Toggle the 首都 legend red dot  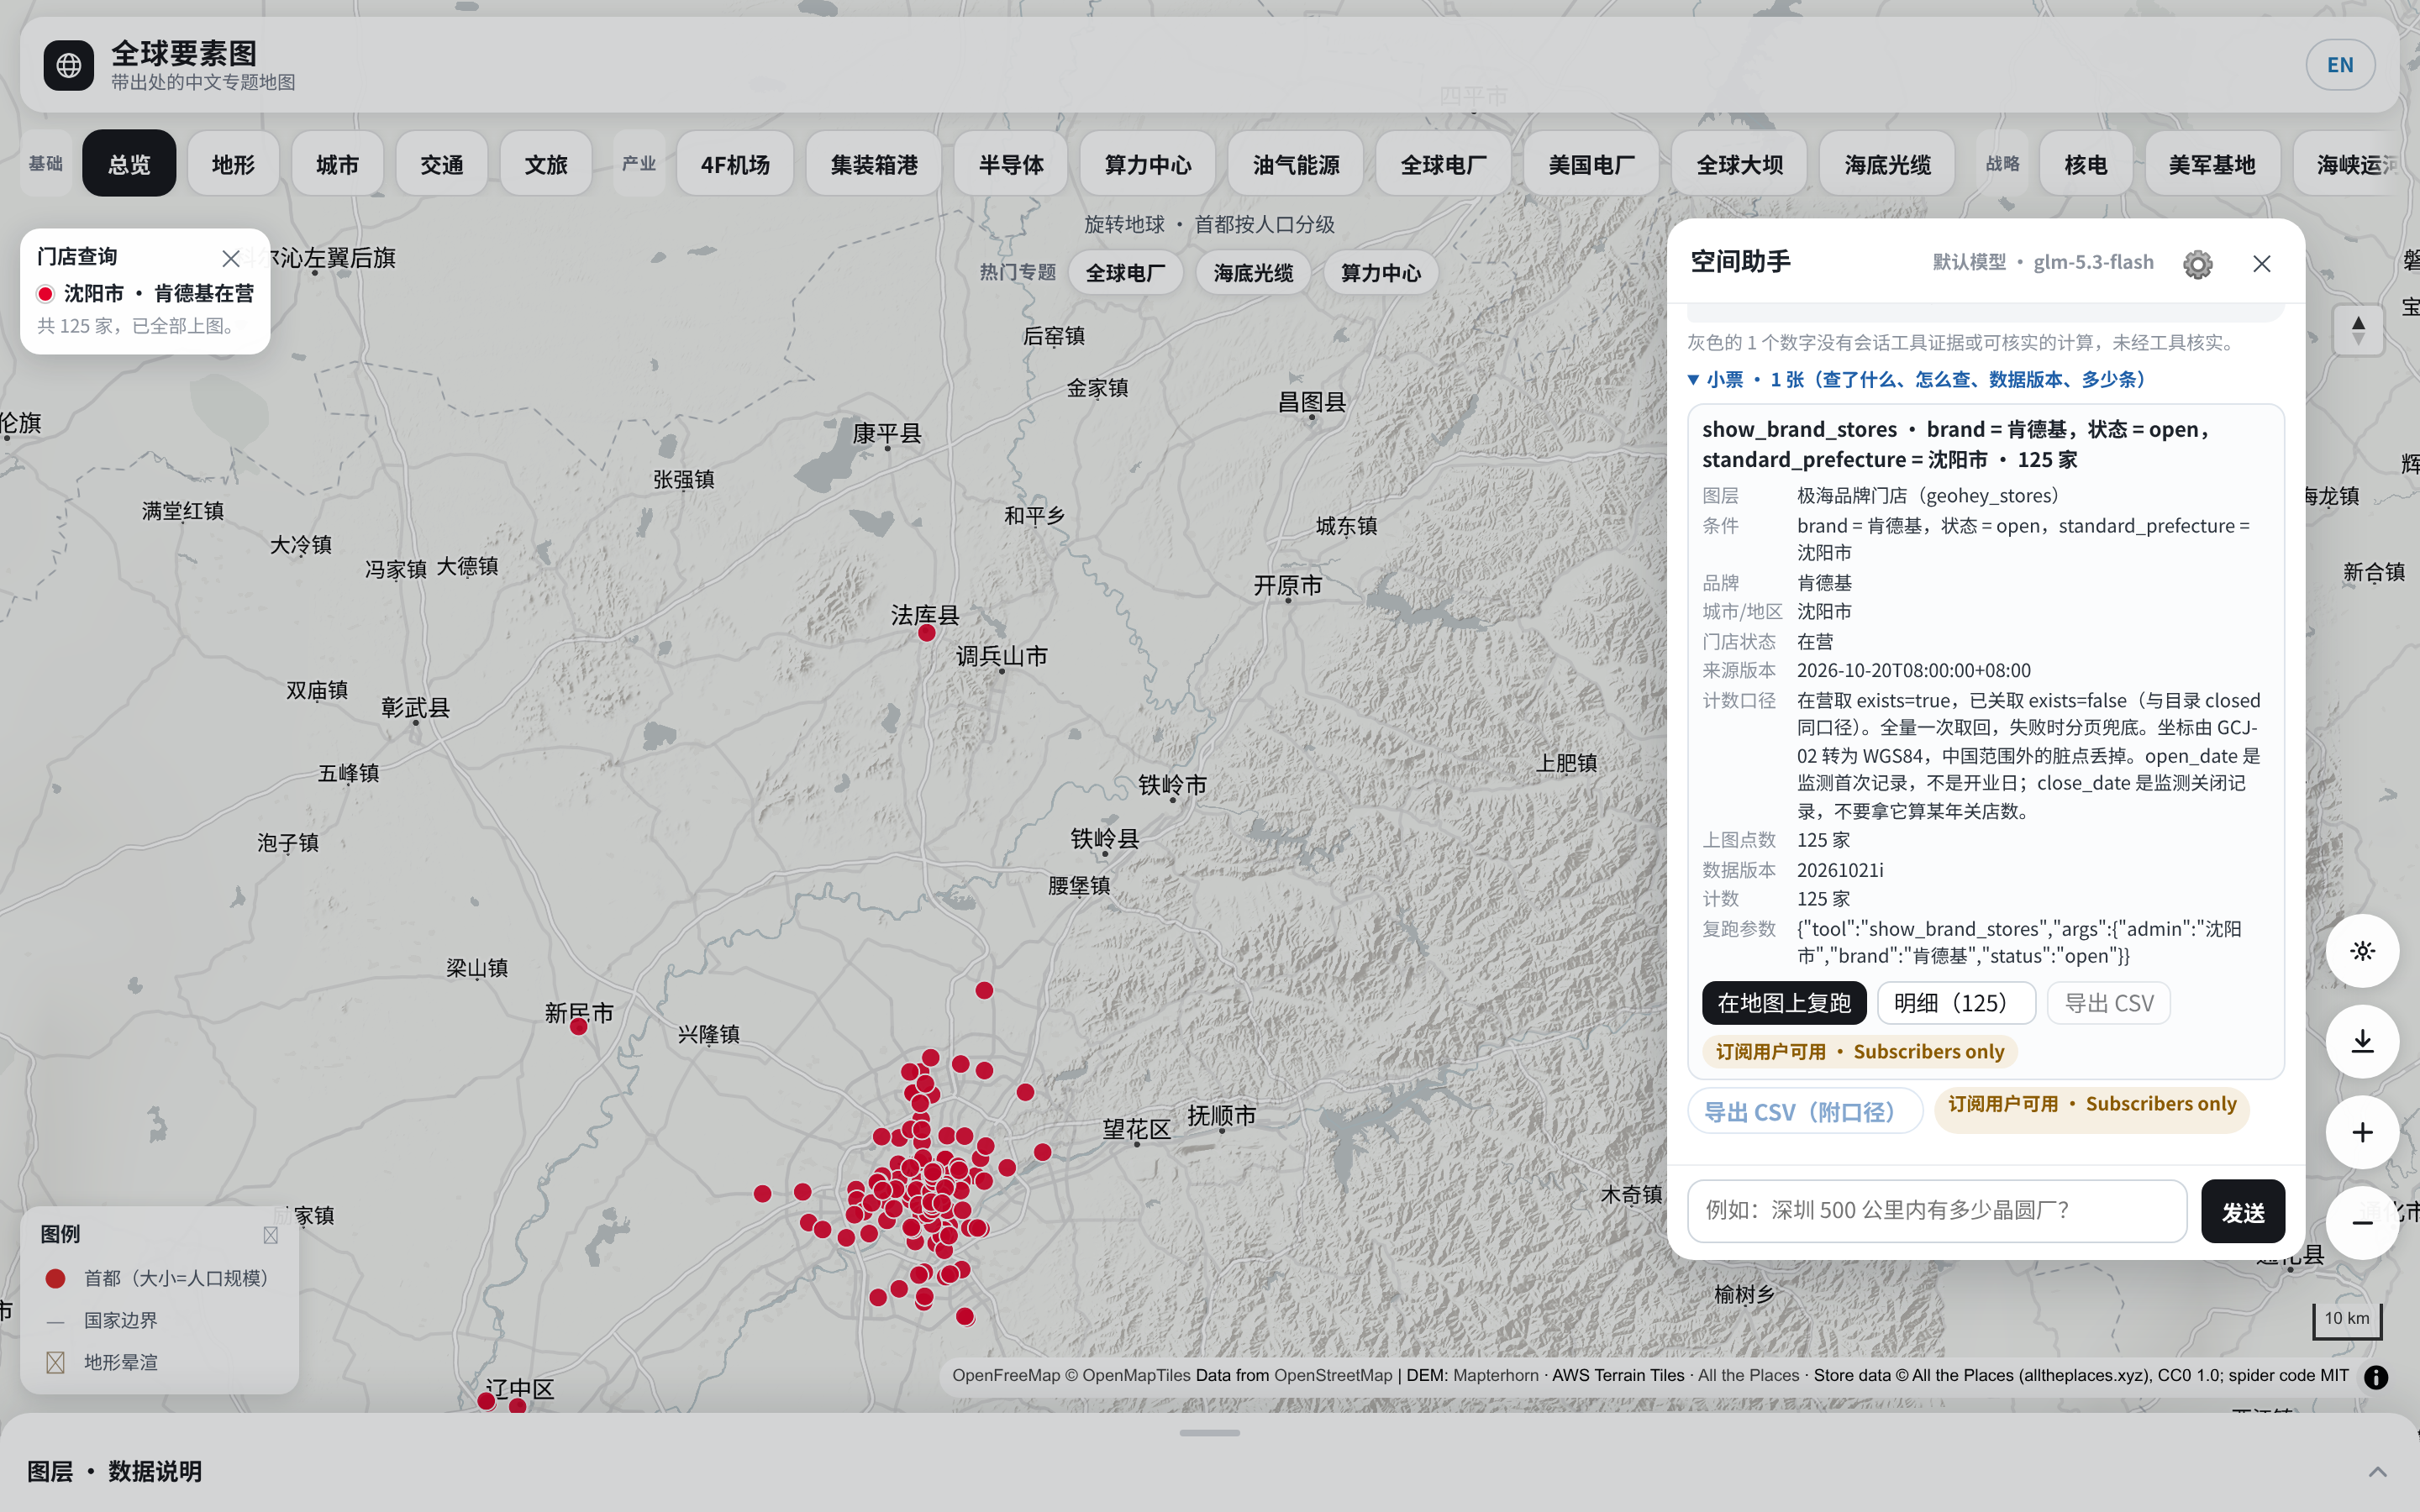pyautogui.click(x=56, y=1278)
